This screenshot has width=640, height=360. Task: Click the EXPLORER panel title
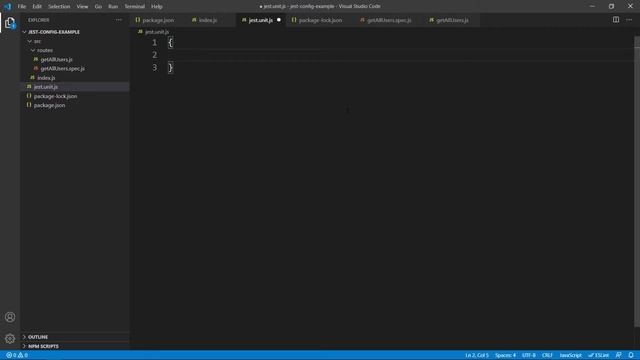click(39, 20)
